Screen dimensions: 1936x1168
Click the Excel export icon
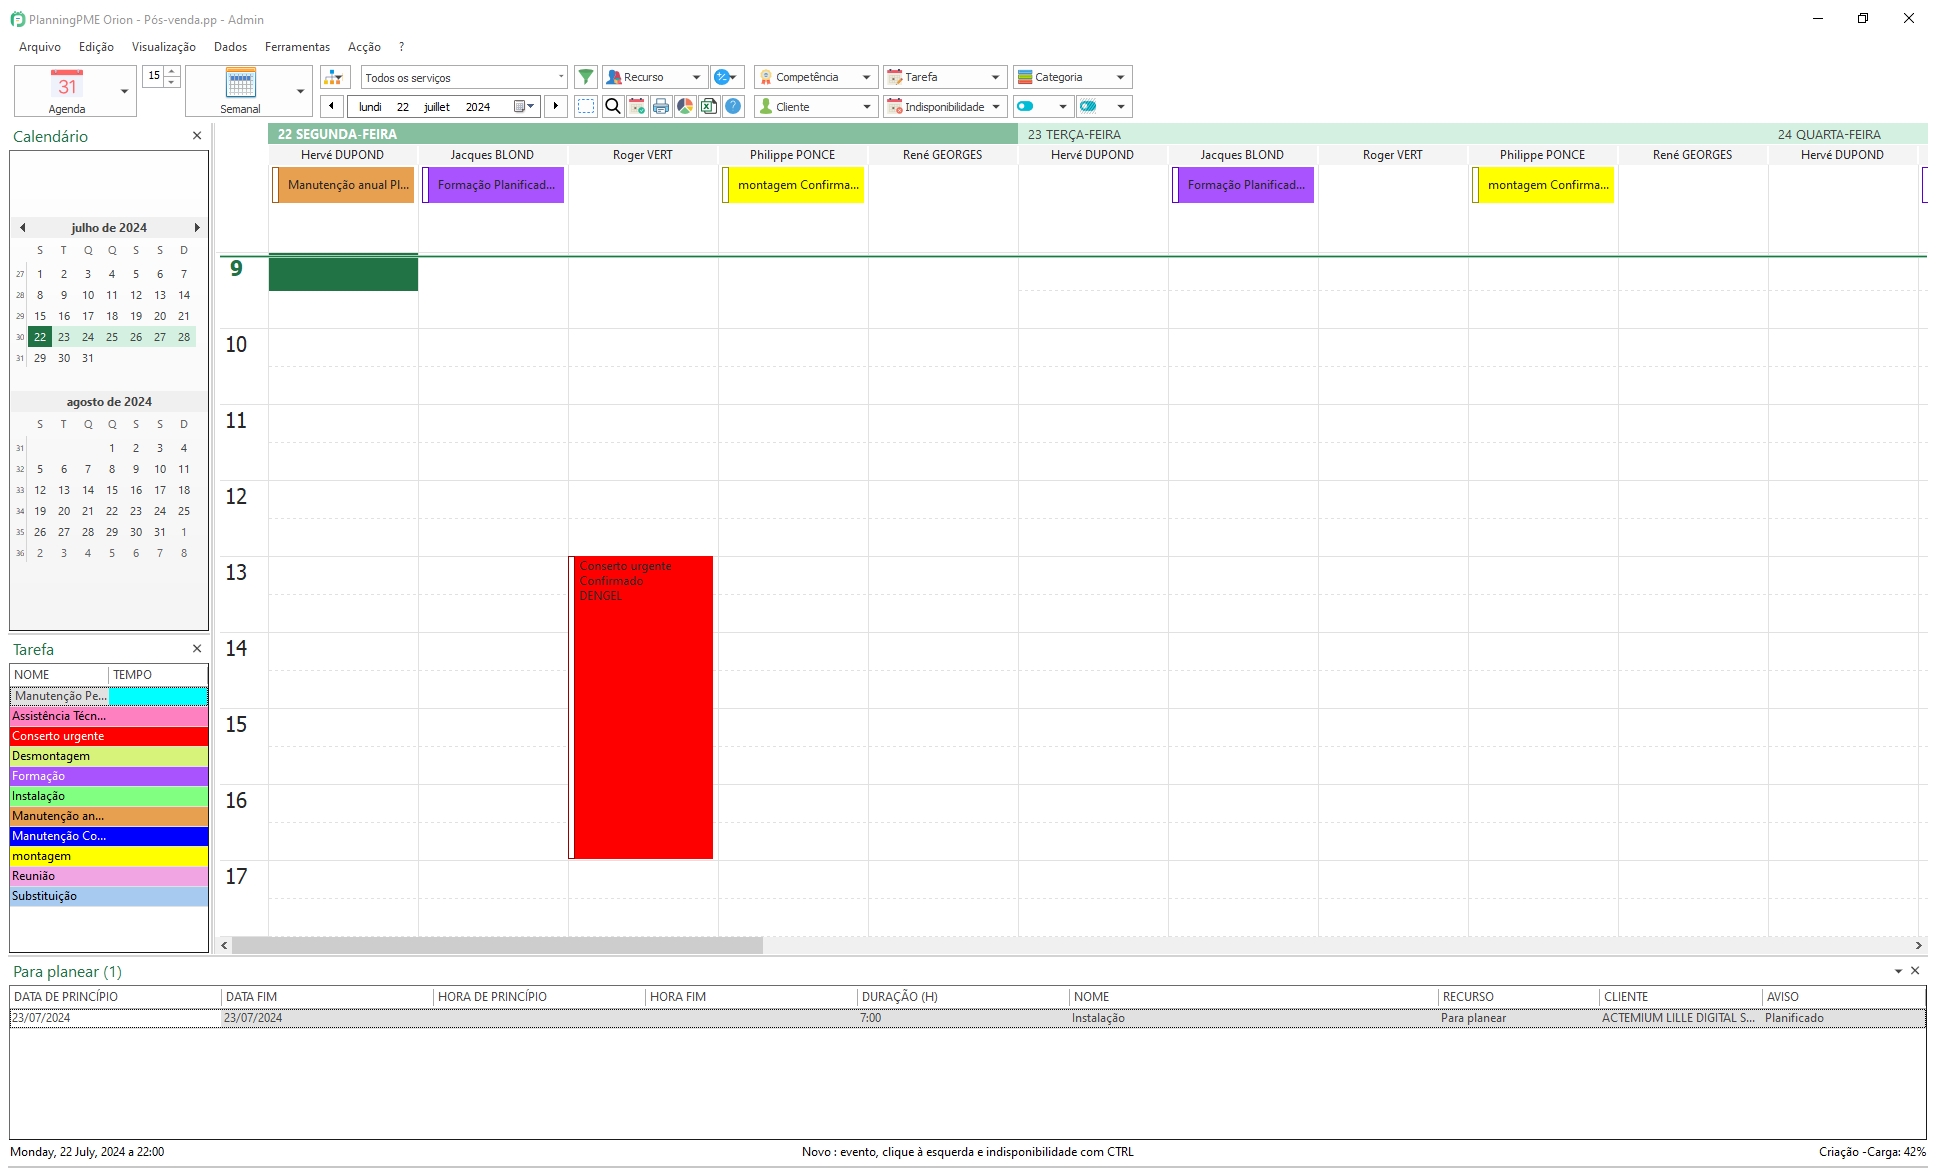(709, 106)
